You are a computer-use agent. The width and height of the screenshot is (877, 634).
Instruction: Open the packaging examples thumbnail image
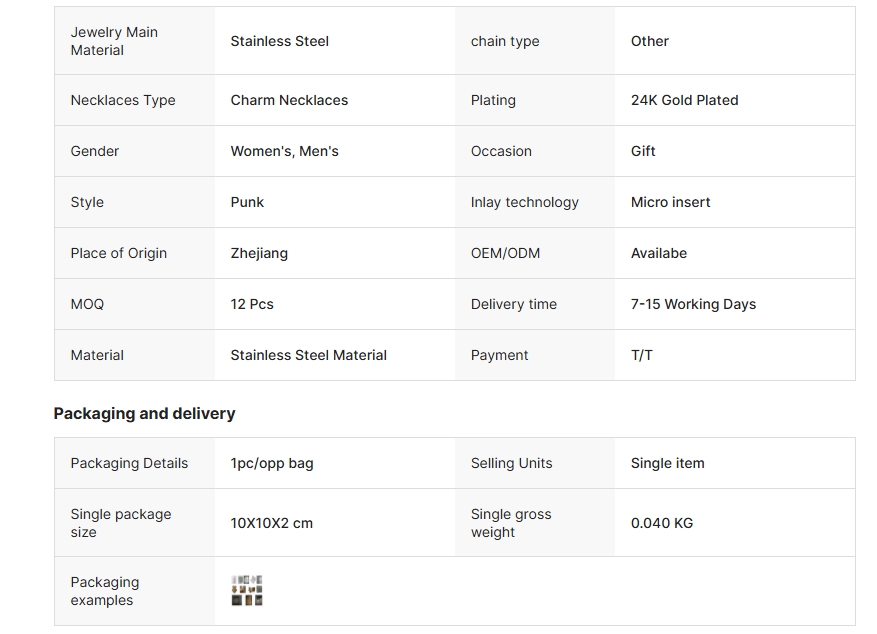pyautogui.click(x=247, y=590)
